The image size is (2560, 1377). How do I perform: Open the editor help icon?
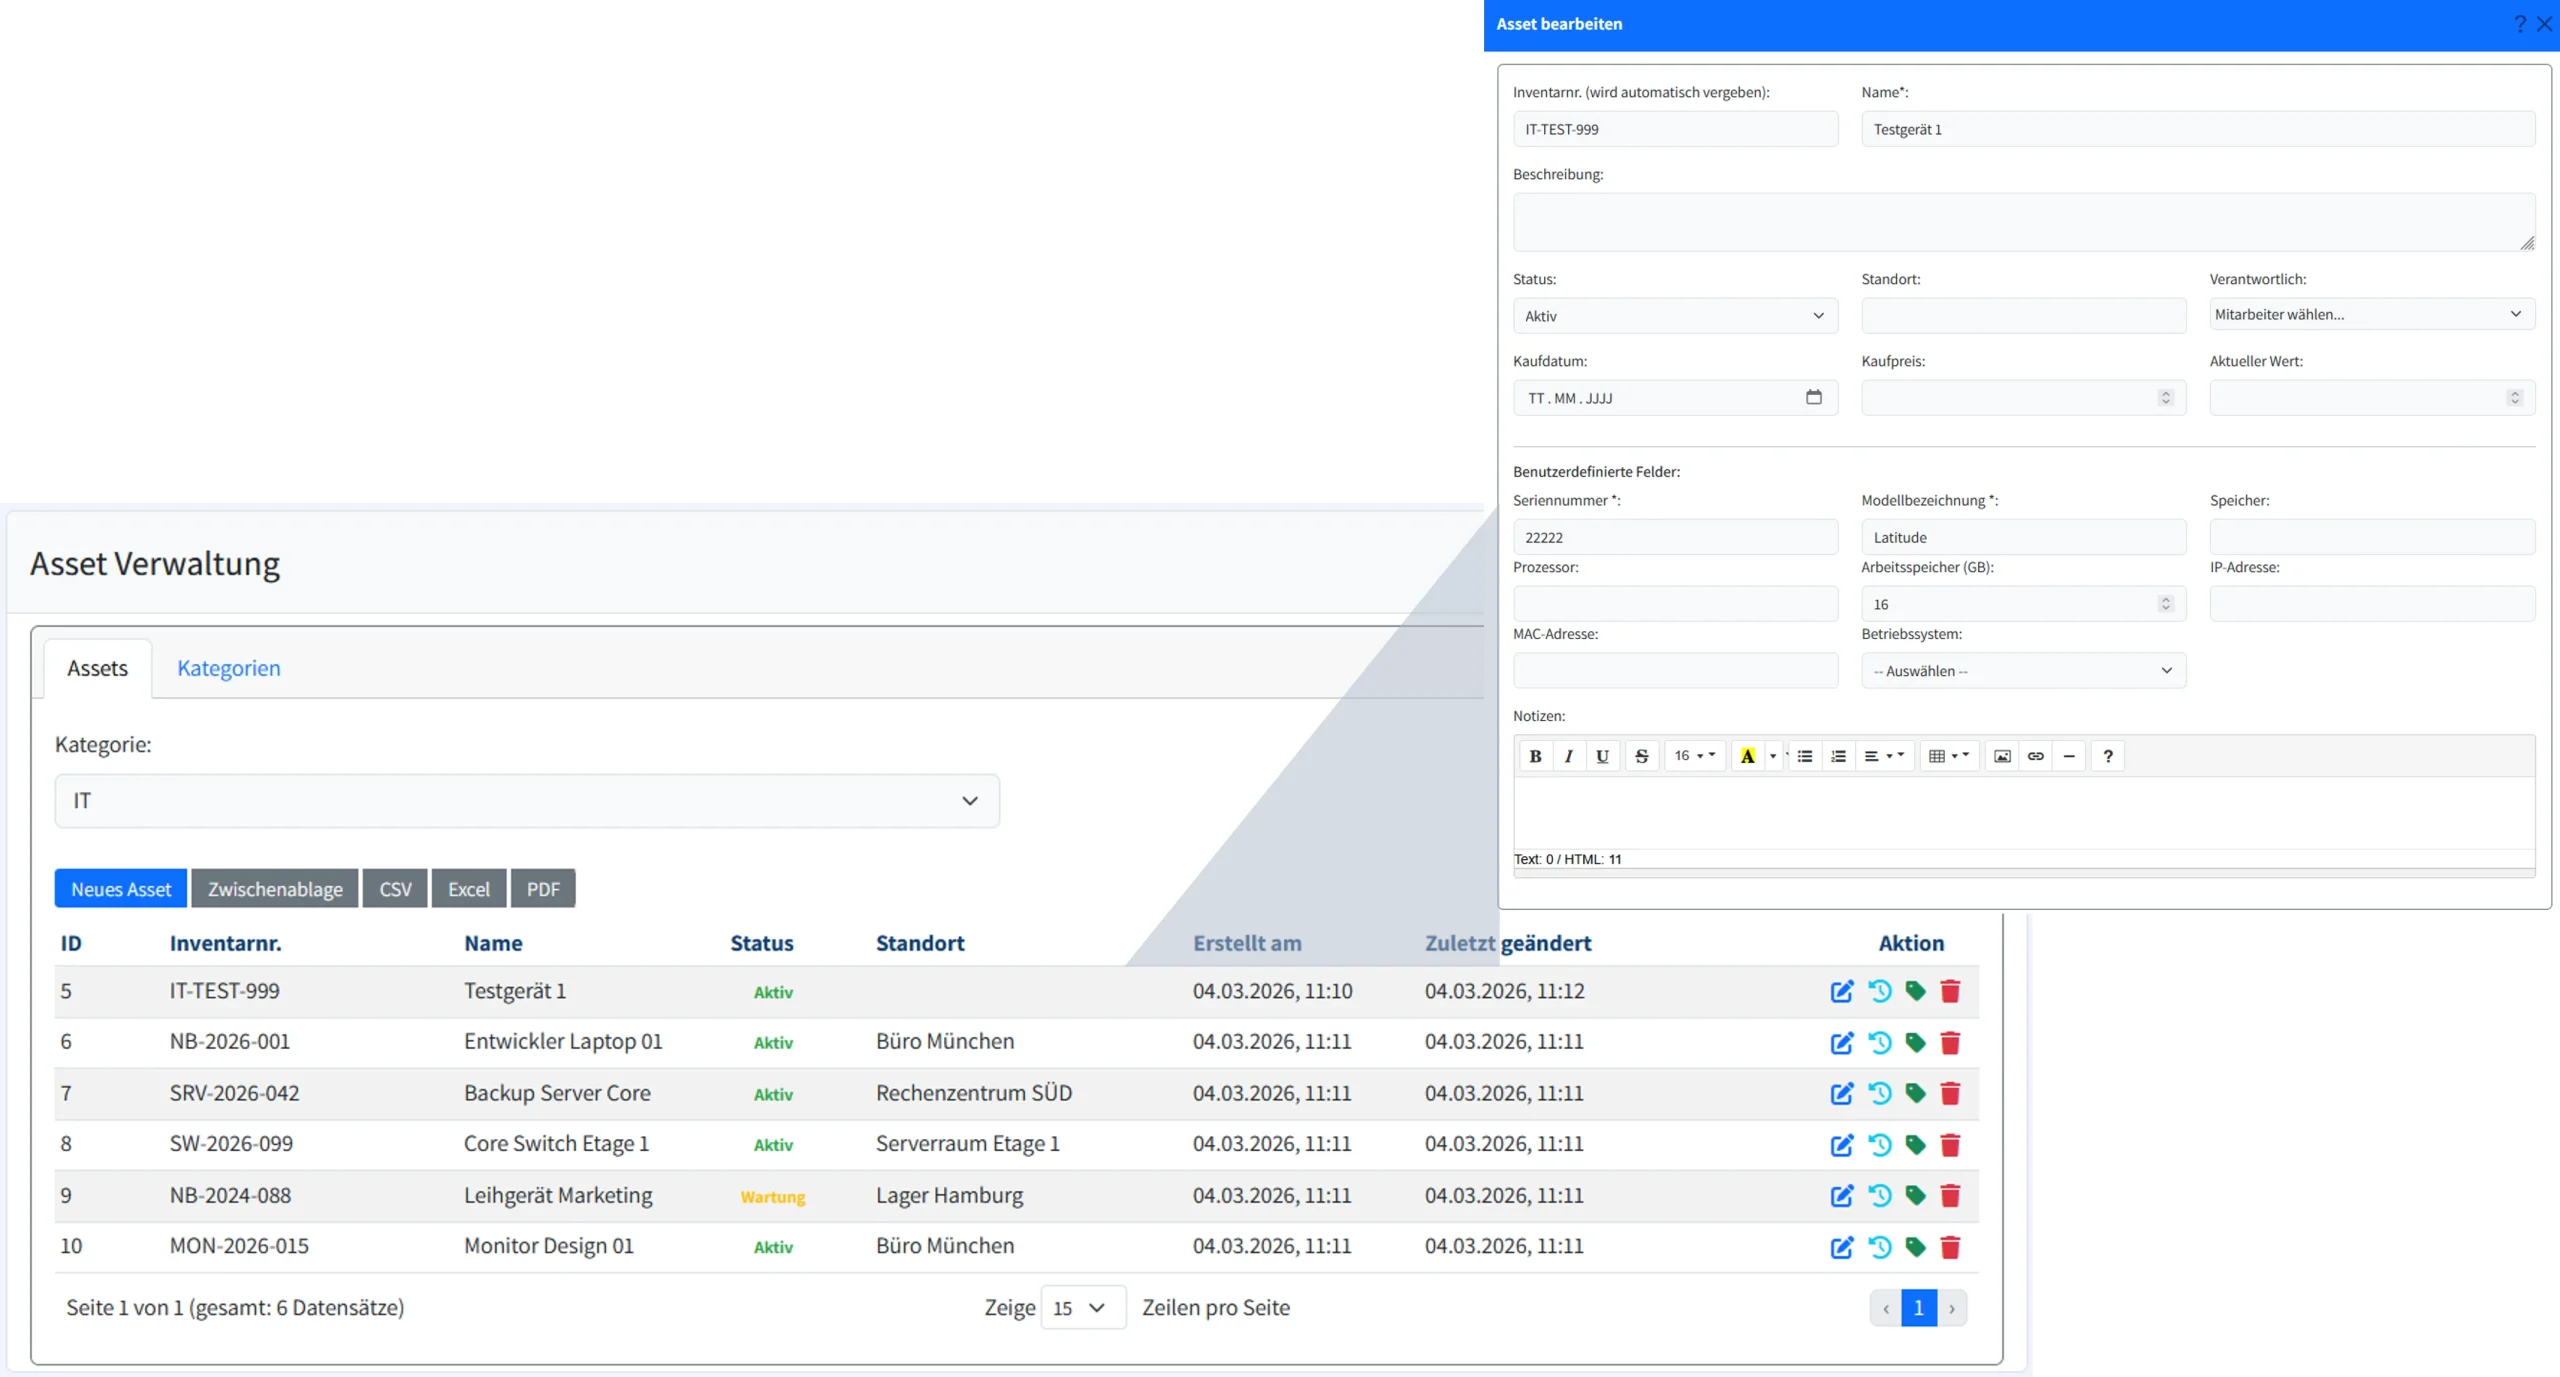[x=2107, y=756]
